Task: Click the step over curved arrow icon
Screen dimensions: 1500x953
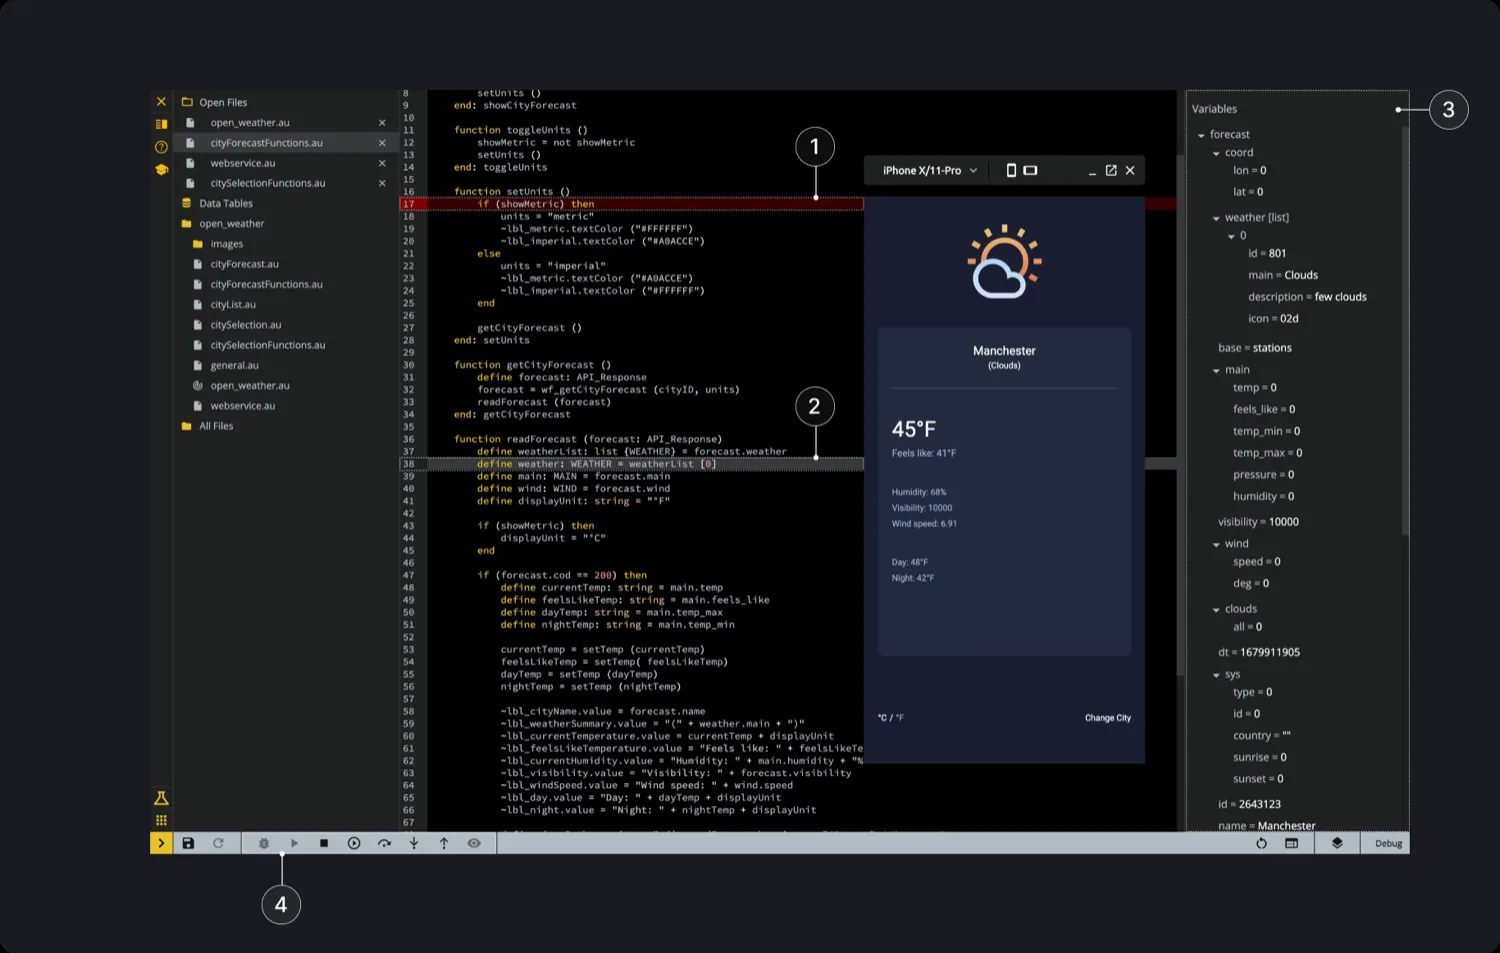Action: pyautogui.click(x=384, y=843)
